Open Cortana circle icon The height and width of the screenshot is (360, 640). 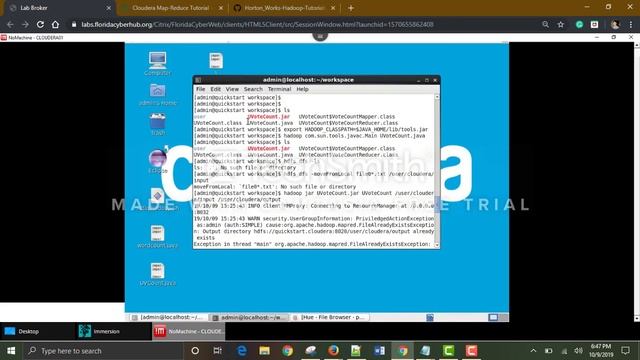pos(195,351)
